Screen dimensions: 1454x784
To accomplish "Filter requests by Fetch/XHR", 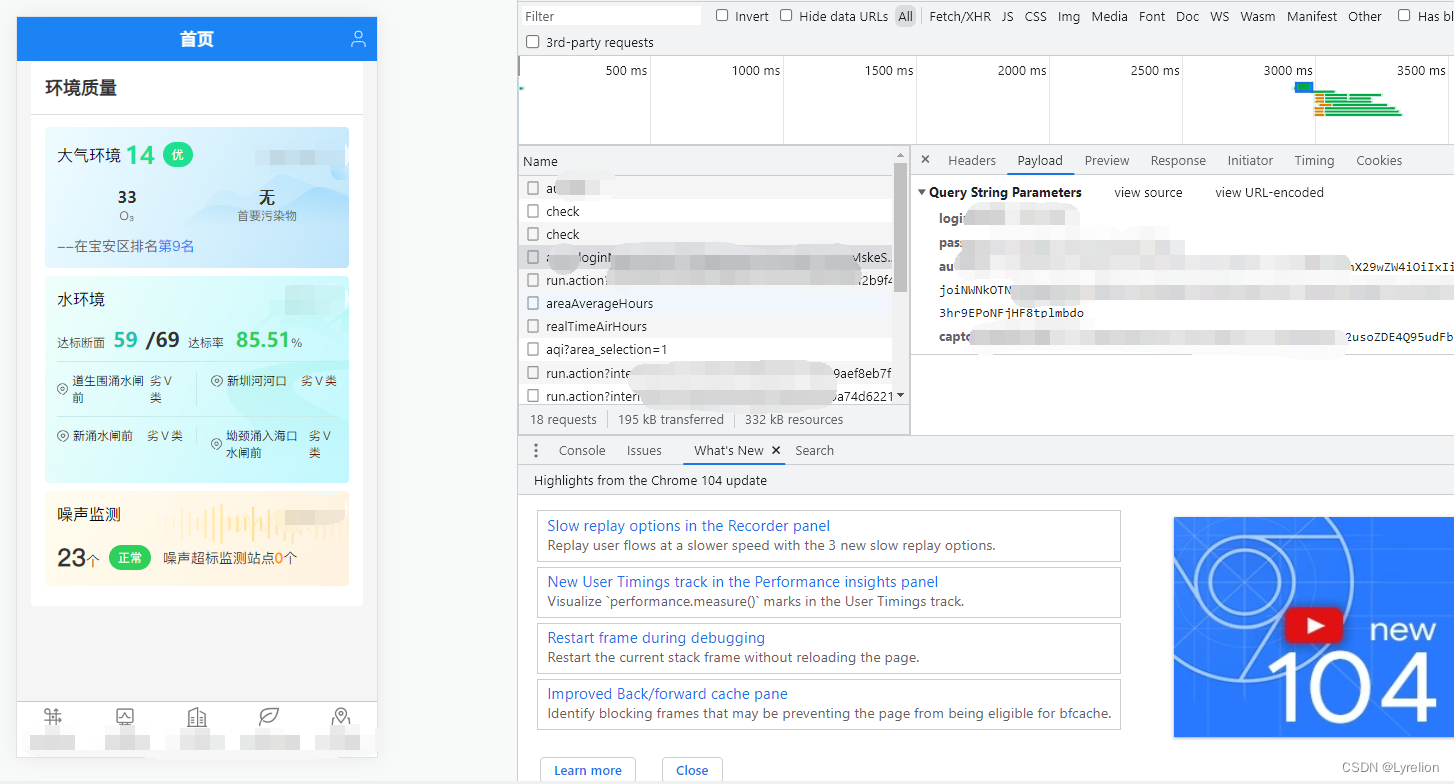I will (960, 16).
